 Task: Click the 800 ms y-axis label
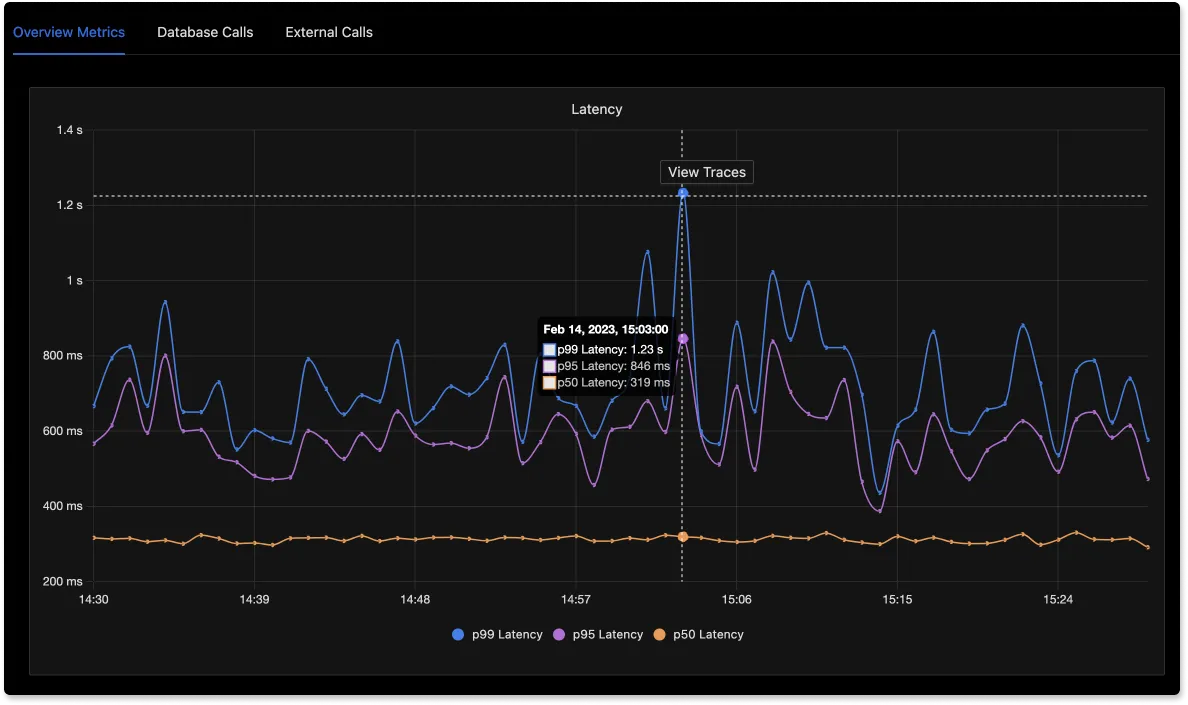(x=63, y=356)
